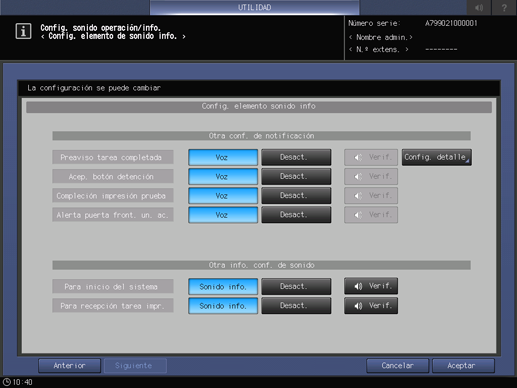Click Verif. for Acep. botón detención
This screenshot has height=388, width=517.
coord(371,176)
